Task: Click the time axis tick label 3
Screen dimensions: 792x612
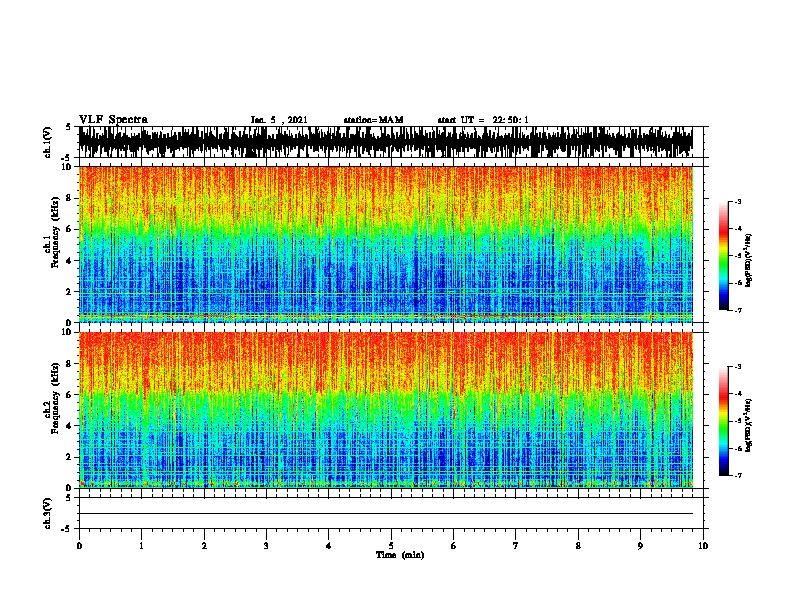Action: tap(266, 545)
